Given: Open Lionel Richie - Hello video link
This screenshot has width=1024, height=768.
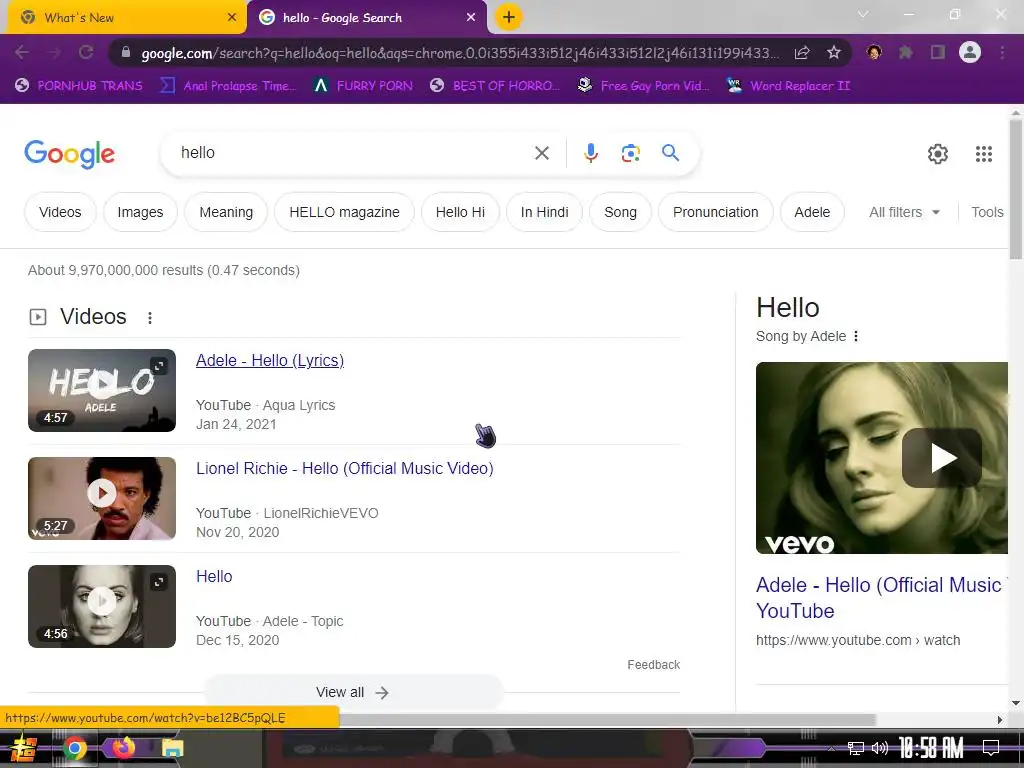Looking at the screenshot, I should pyautogui.click(x=345, y=468).
